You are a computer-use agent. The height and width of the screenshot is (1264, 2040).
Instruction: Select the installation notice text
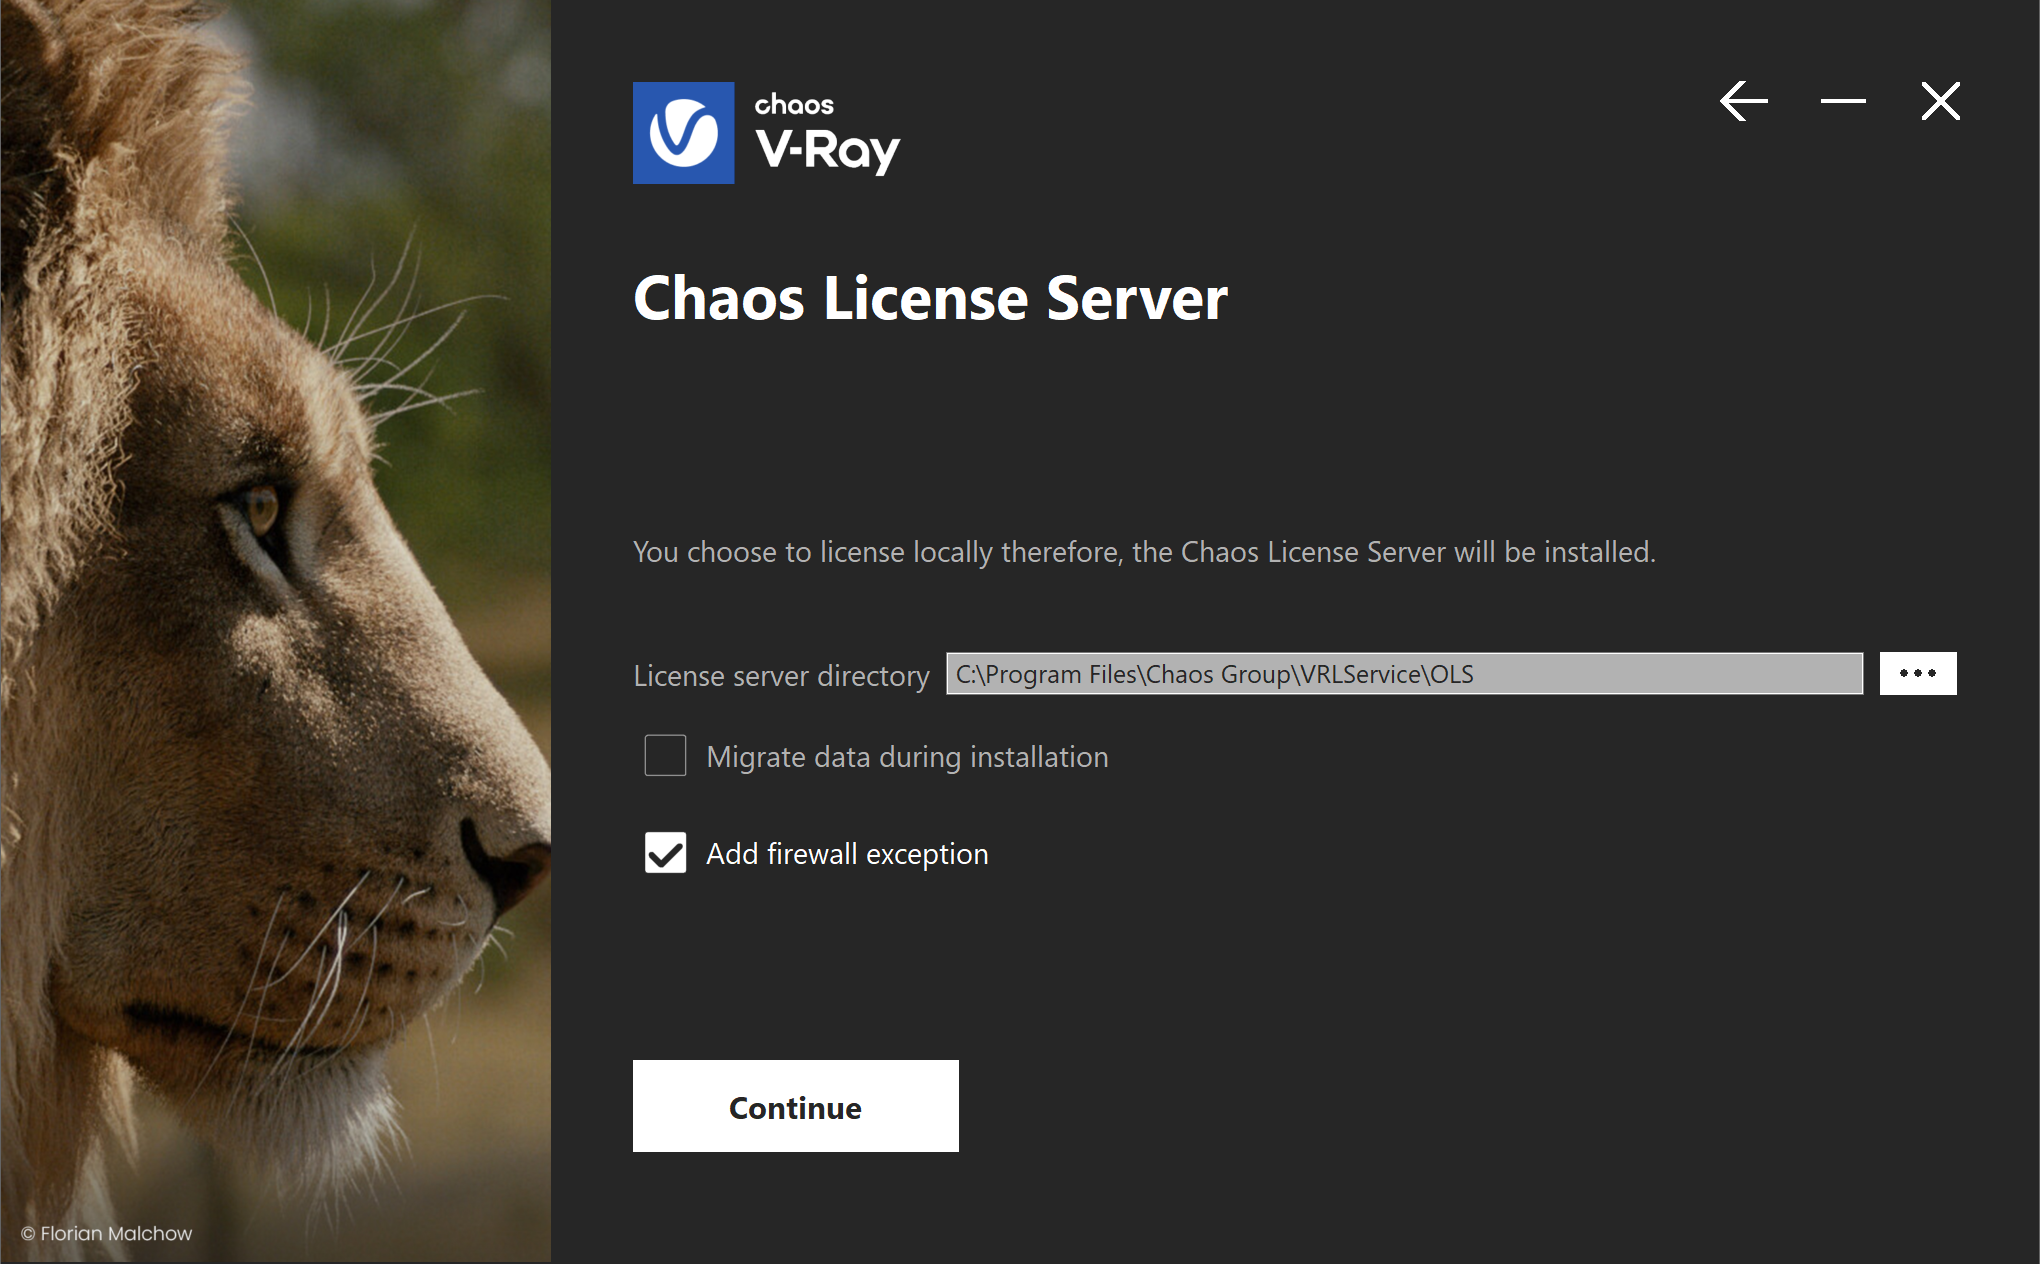pyautogui.click(x=1144, y=551)
